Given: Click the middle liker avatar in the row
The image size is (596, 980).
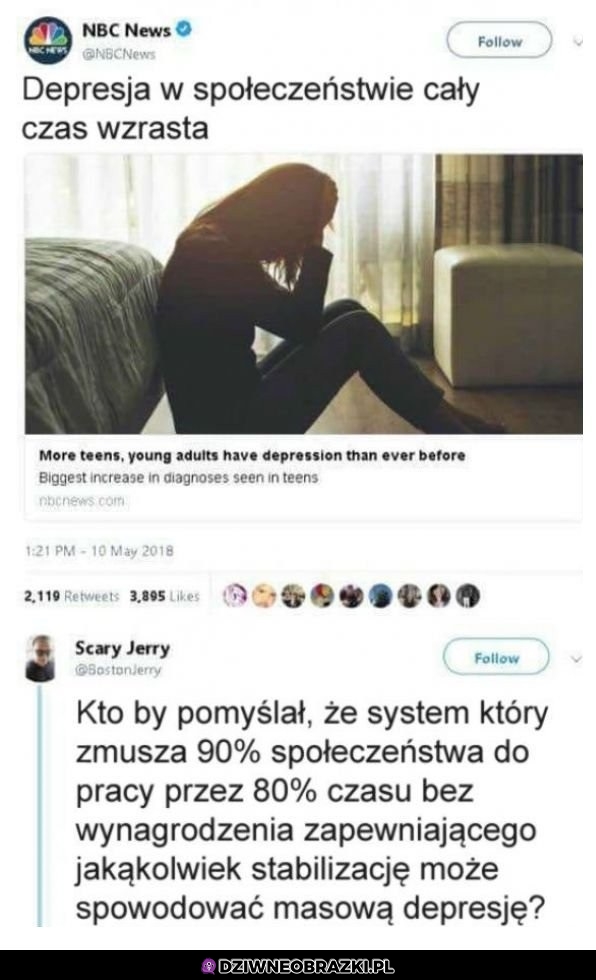Looking at the screenshot, I should (x=352, y=596).
